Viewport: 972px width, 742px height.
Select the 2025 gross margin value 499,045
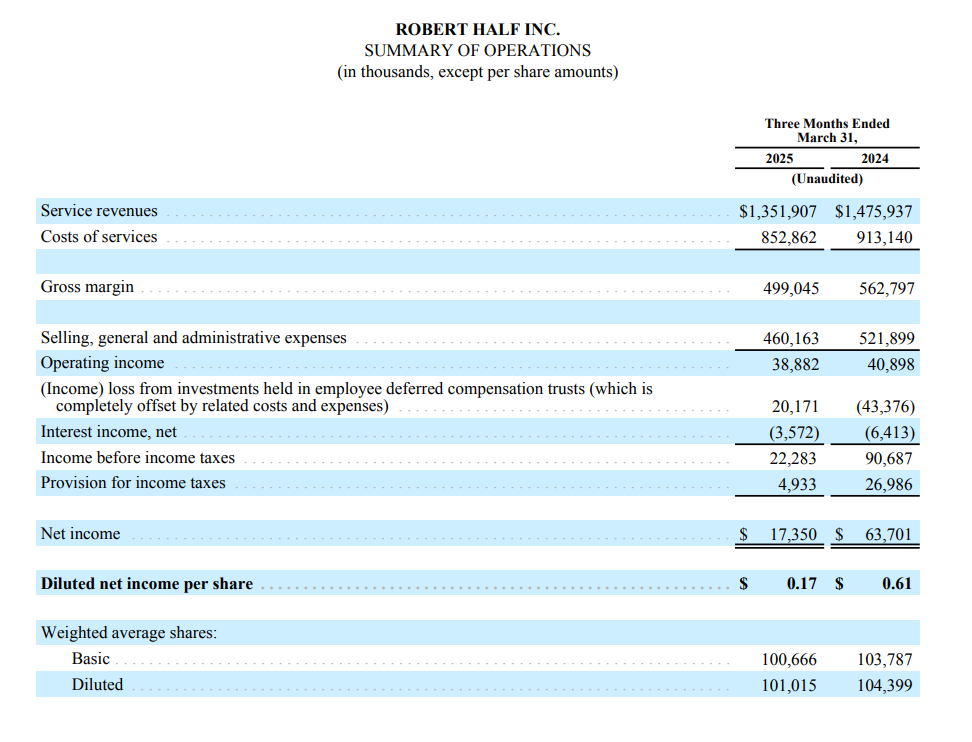(791, 289)
